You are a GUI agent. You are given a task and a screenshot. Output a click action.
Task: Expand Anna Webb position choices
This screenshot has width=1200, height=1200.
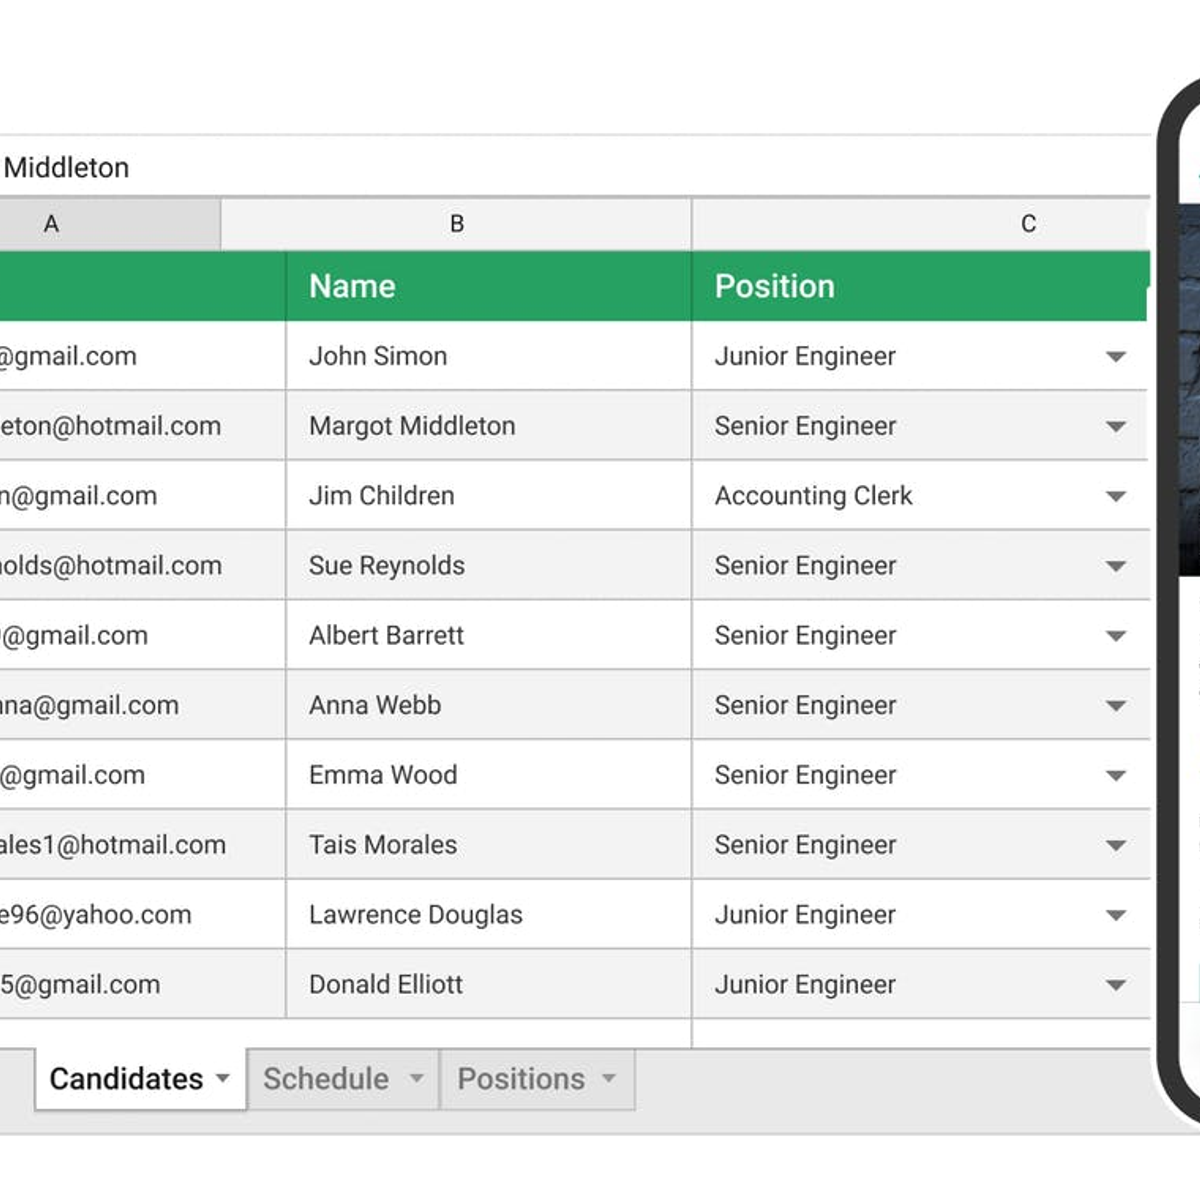1117,705
